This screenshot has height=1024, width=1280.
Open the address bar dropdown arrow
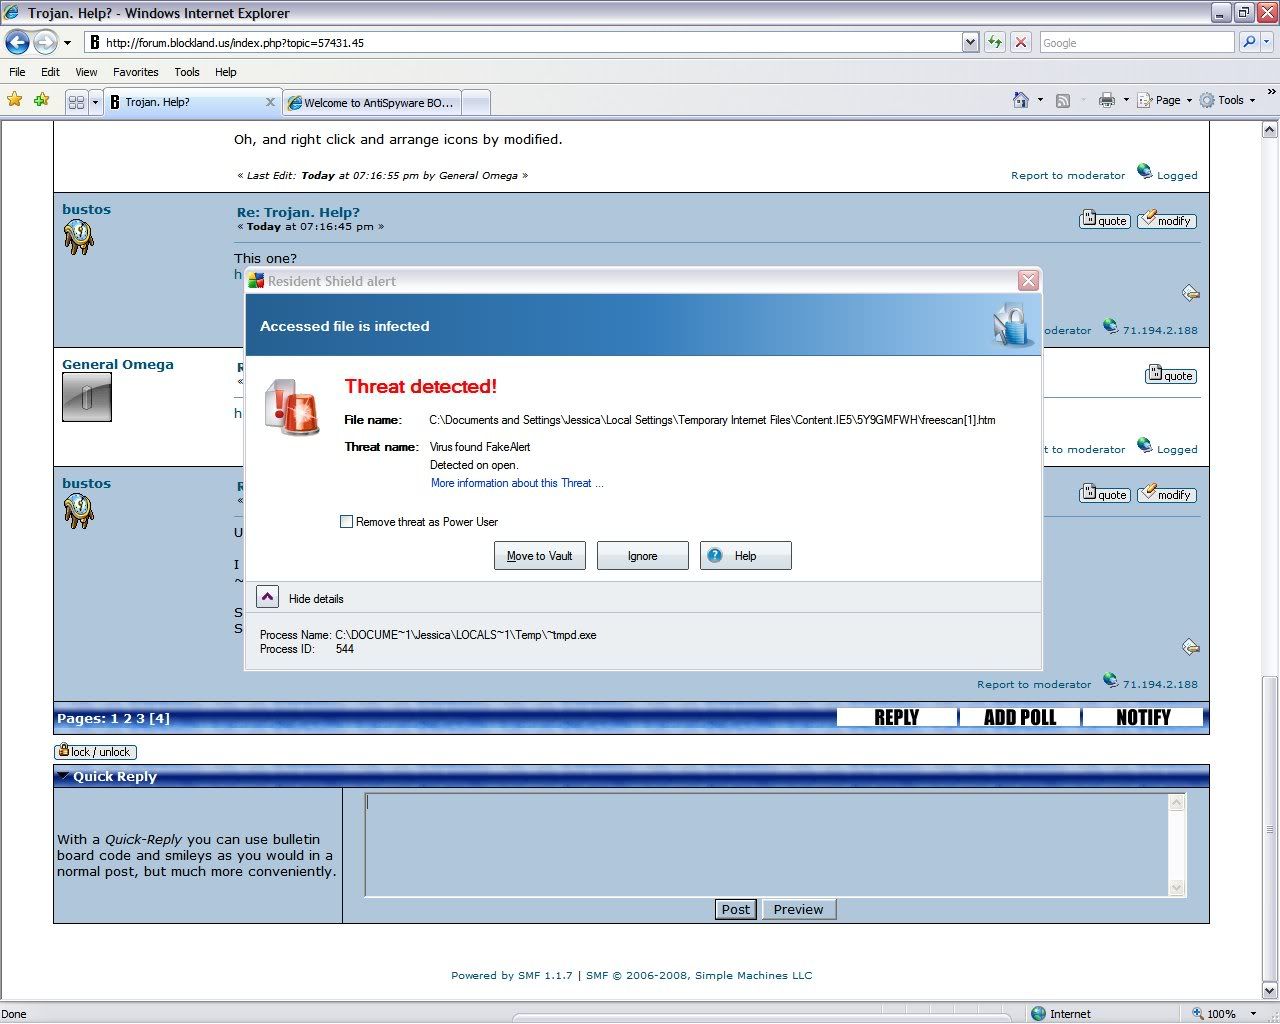[970, 42]
